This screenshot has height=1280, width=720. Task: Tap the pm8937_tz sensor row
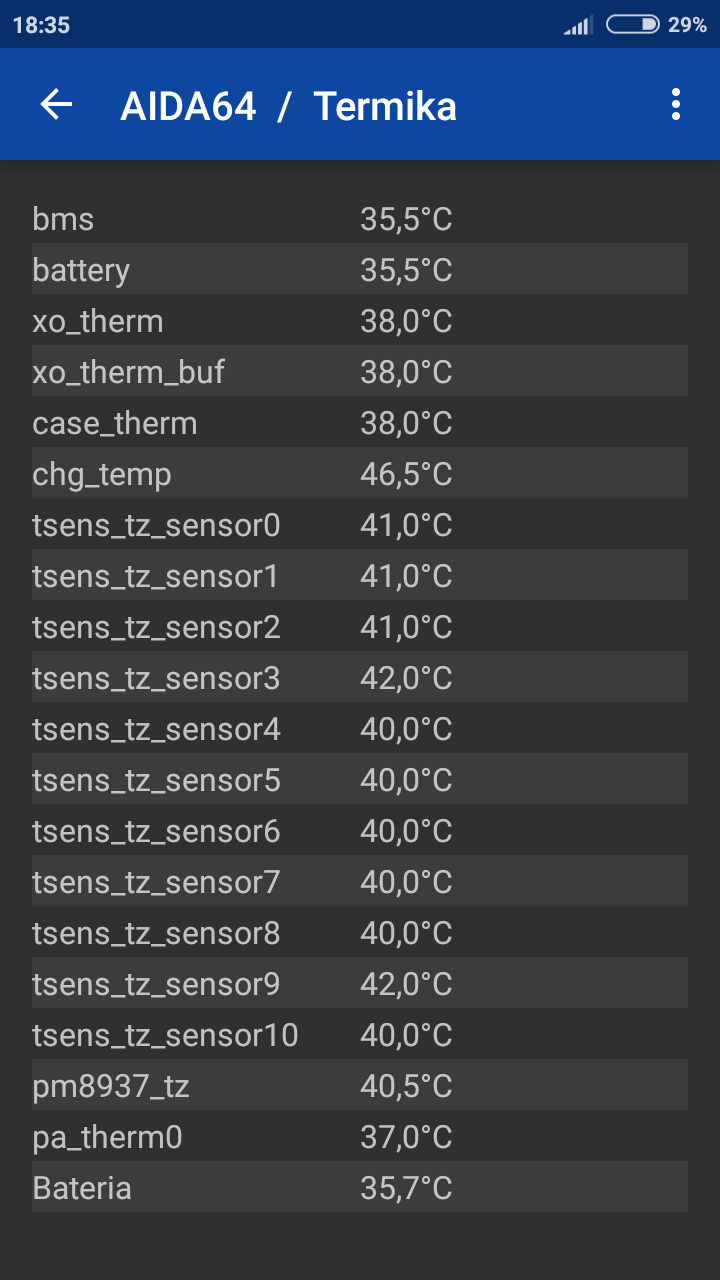[359, 1086]
